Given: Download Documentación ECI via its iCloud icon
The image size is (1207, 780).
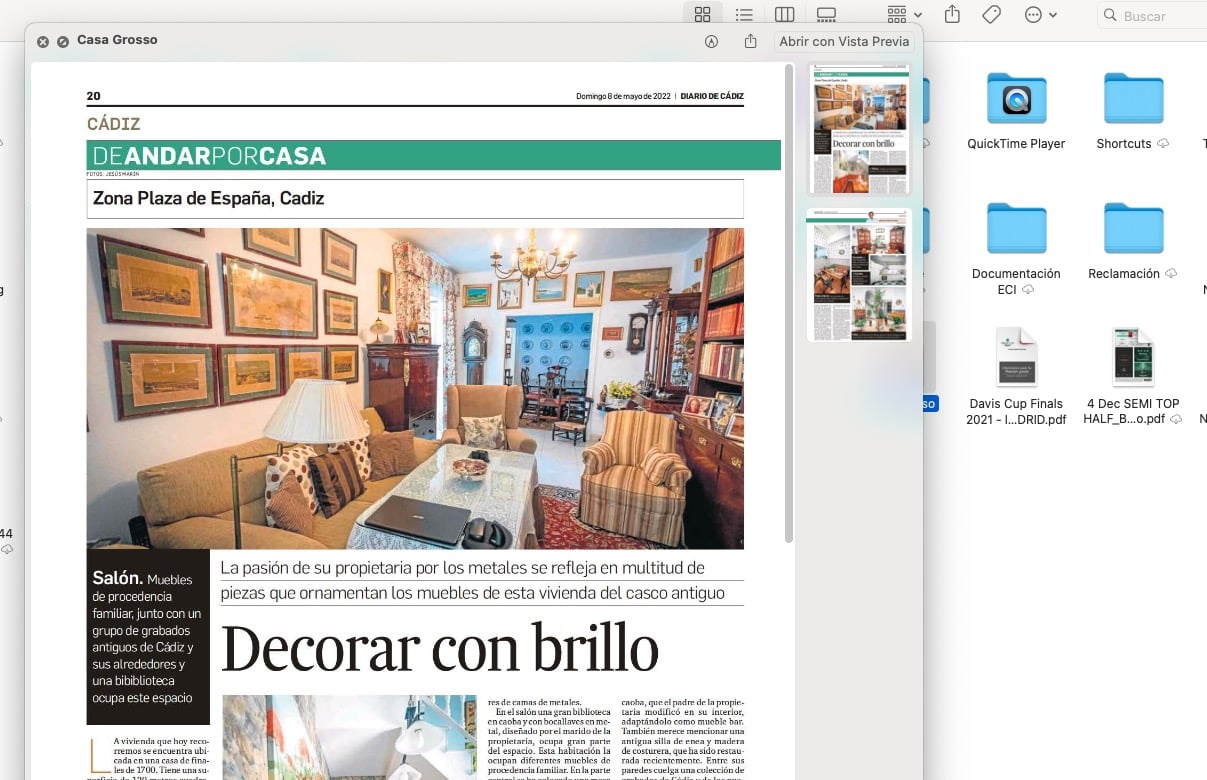Looking at the screenshot, I should click(x=1028, y=290).
